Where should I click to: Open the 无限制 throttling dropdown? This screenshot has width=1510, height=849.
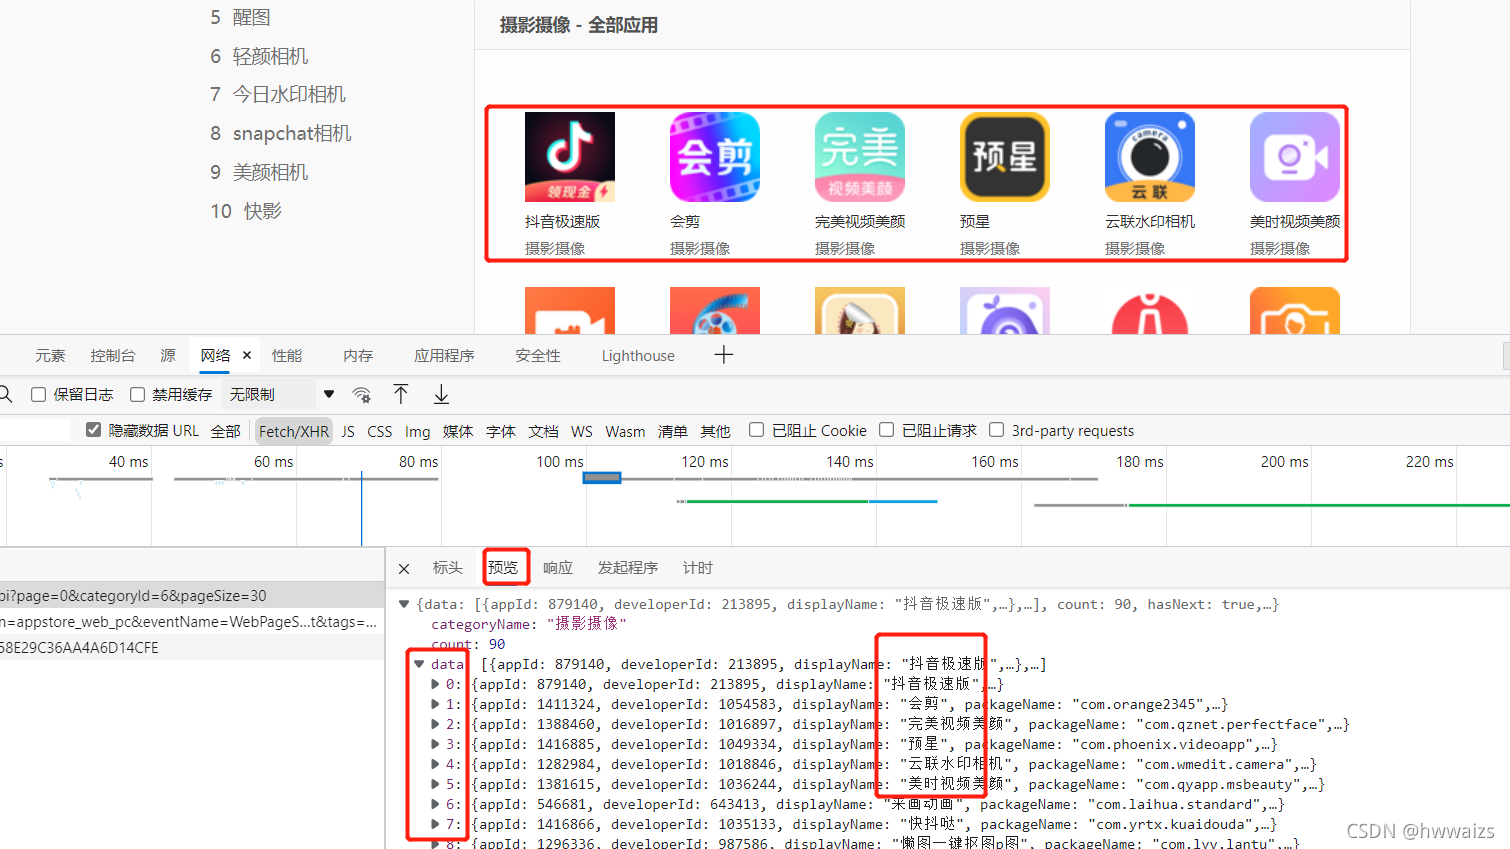click(282, 394)
